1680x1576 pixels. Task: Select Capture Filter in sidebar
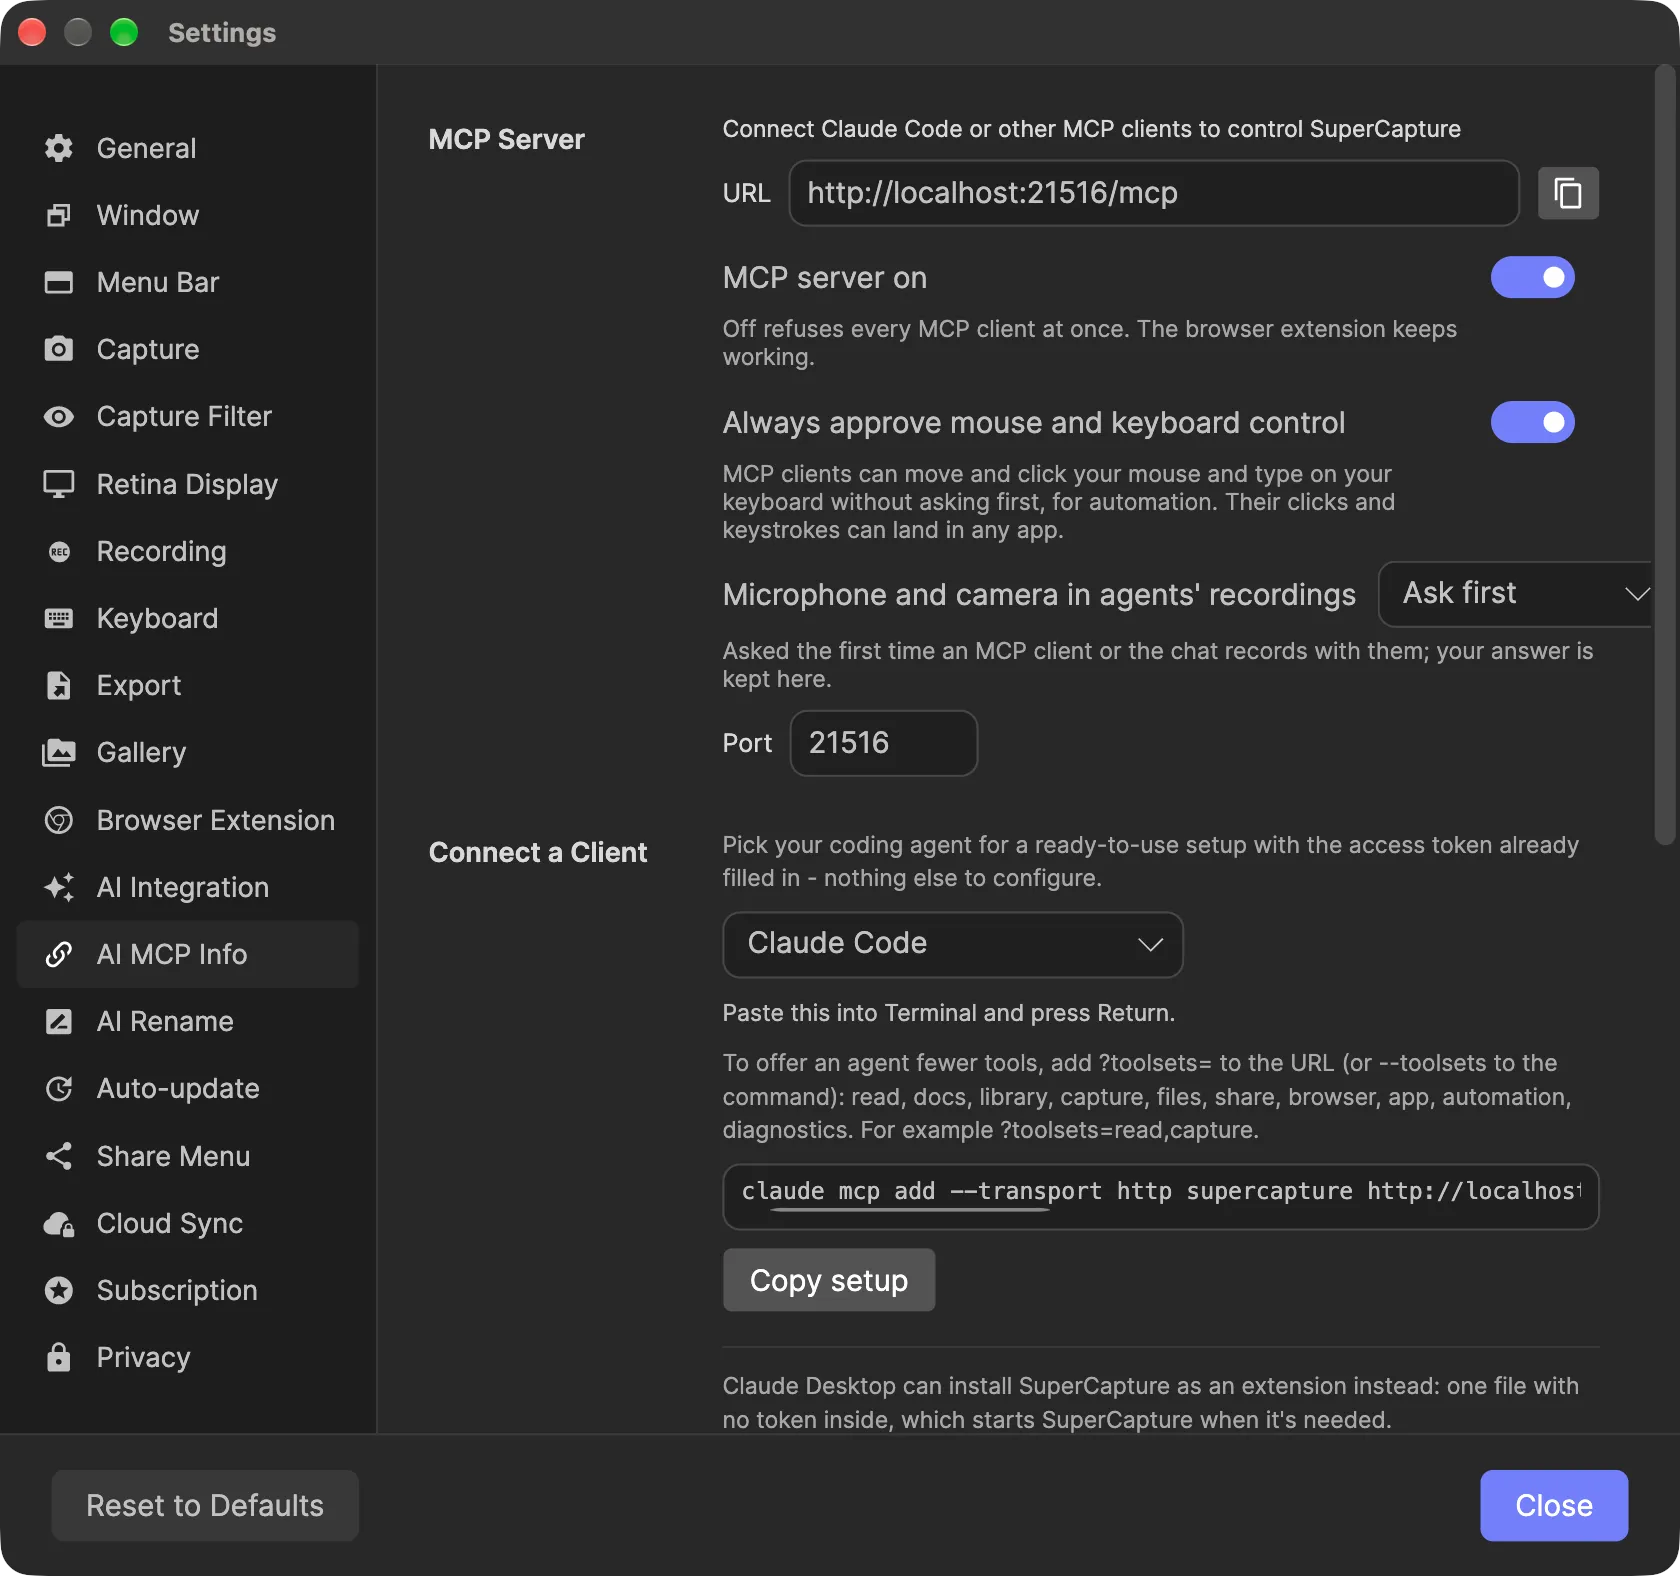(x=188, y=416)
